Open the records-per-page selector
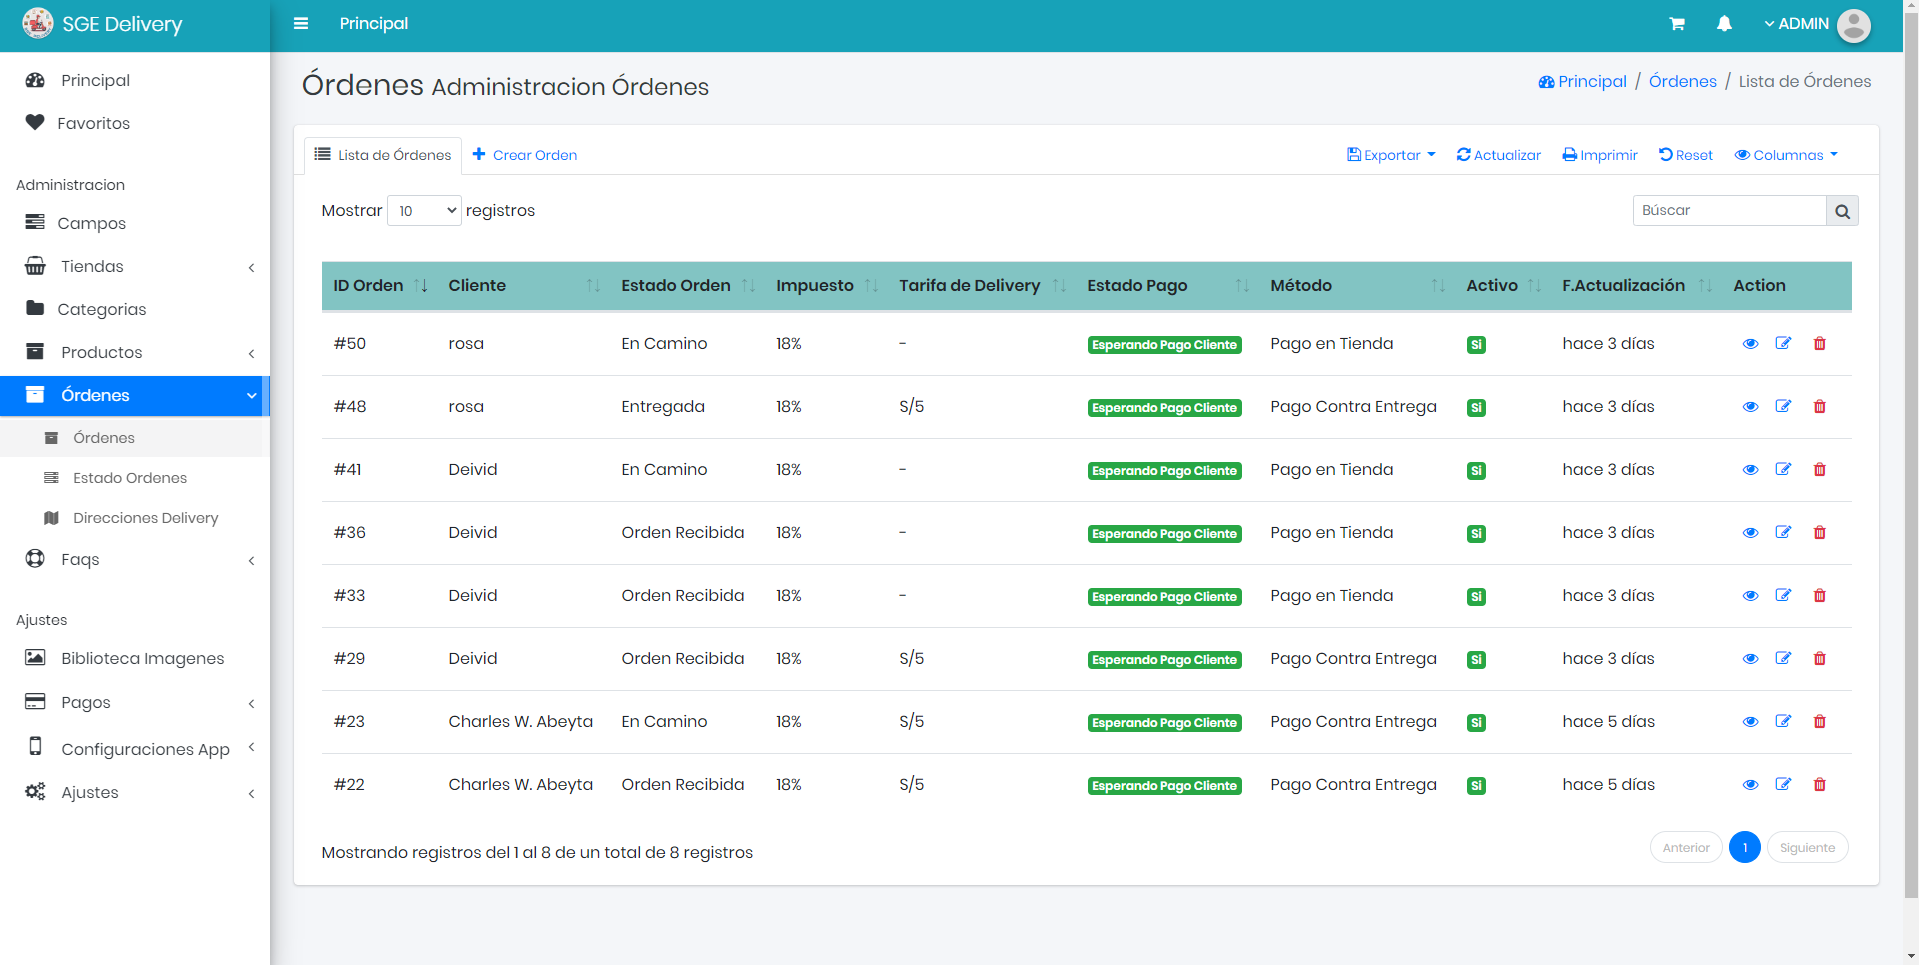This screenshot has width=1919, height=965. pyautogui.click(x=424, y=211)
